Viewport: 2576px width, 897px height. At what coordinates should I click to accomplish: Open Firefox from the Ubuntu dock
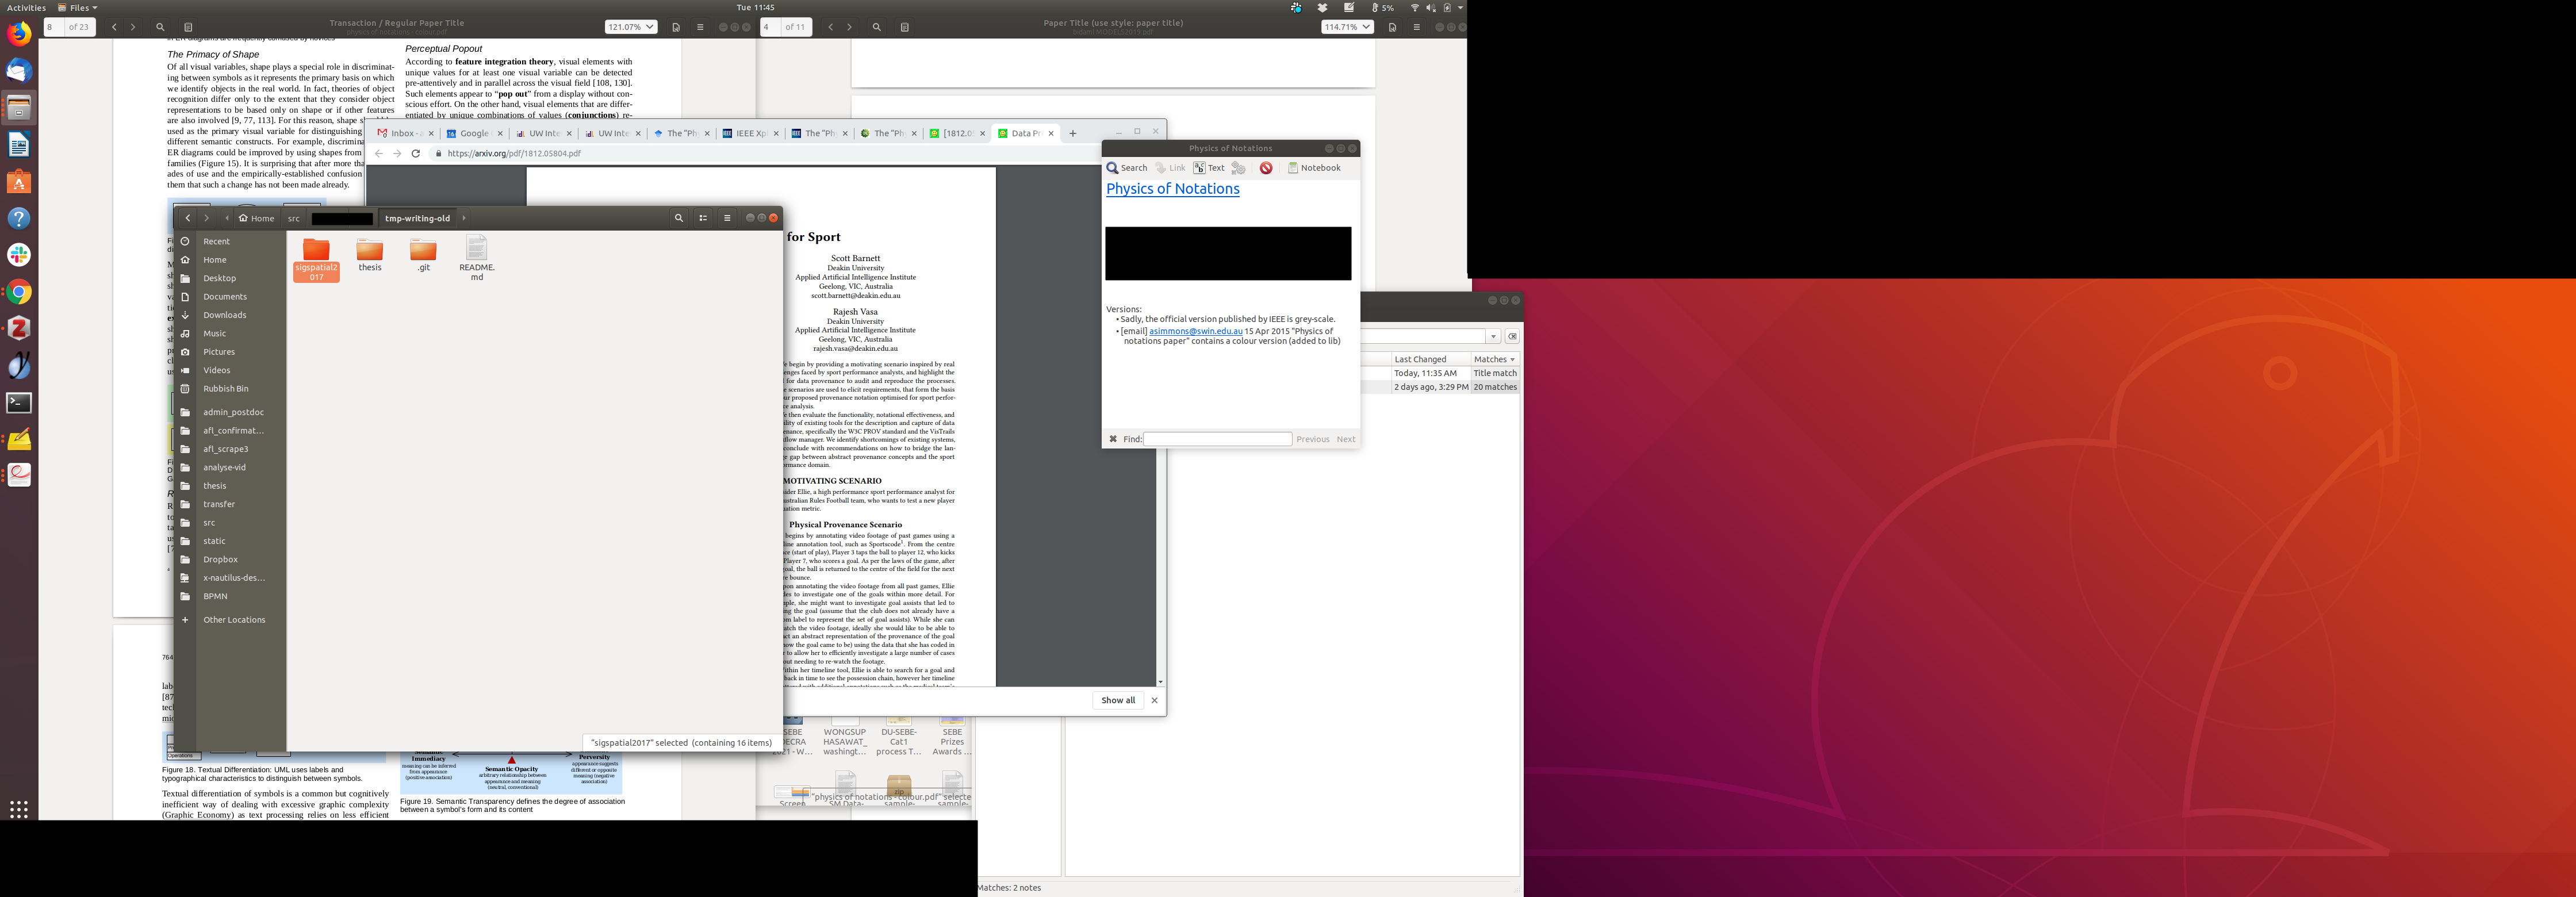19,34
